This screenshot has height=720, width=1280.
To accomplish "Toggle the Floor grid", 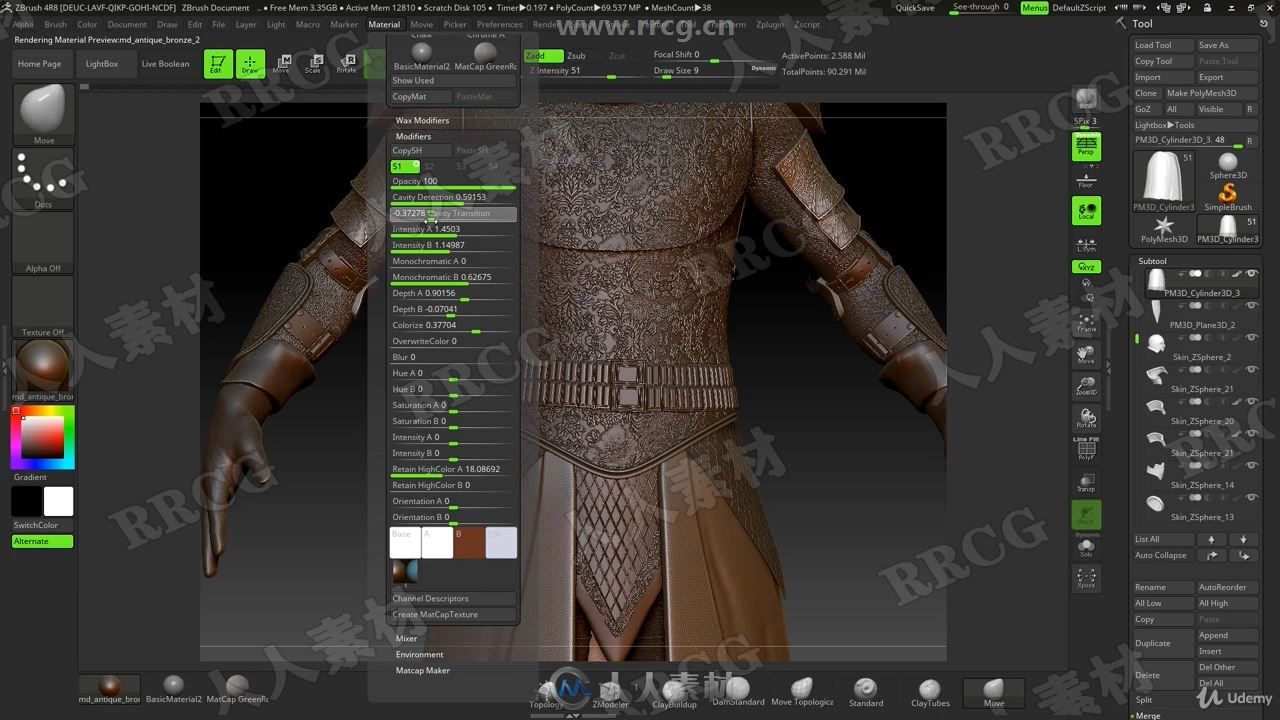I will coord(1086,178).
